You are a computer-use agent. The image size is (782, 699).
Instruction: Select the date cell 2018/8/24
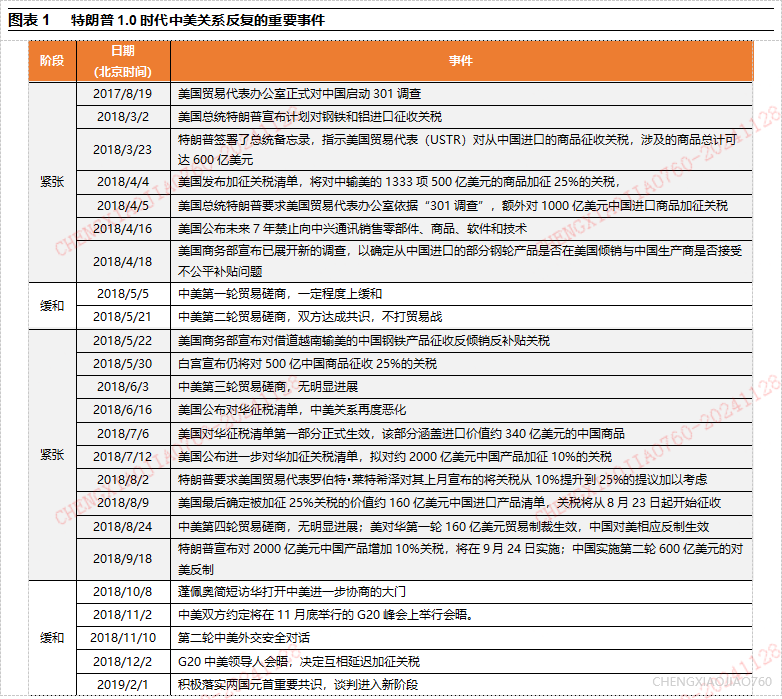pyautogui.click(x=123, y=526)
